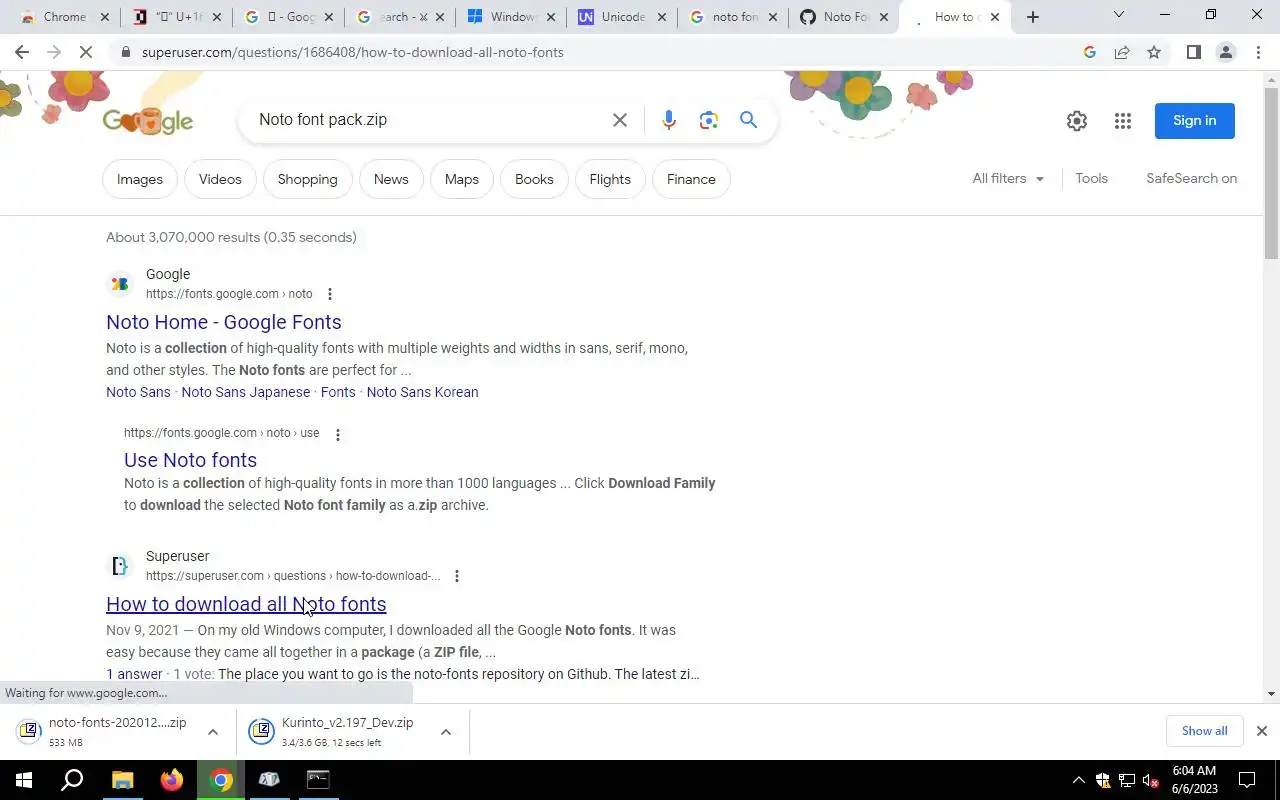Viewport: 1280px width, 800px height.
Task: Select the News filter
Action: pyautogui.click(x=391, y=179)
